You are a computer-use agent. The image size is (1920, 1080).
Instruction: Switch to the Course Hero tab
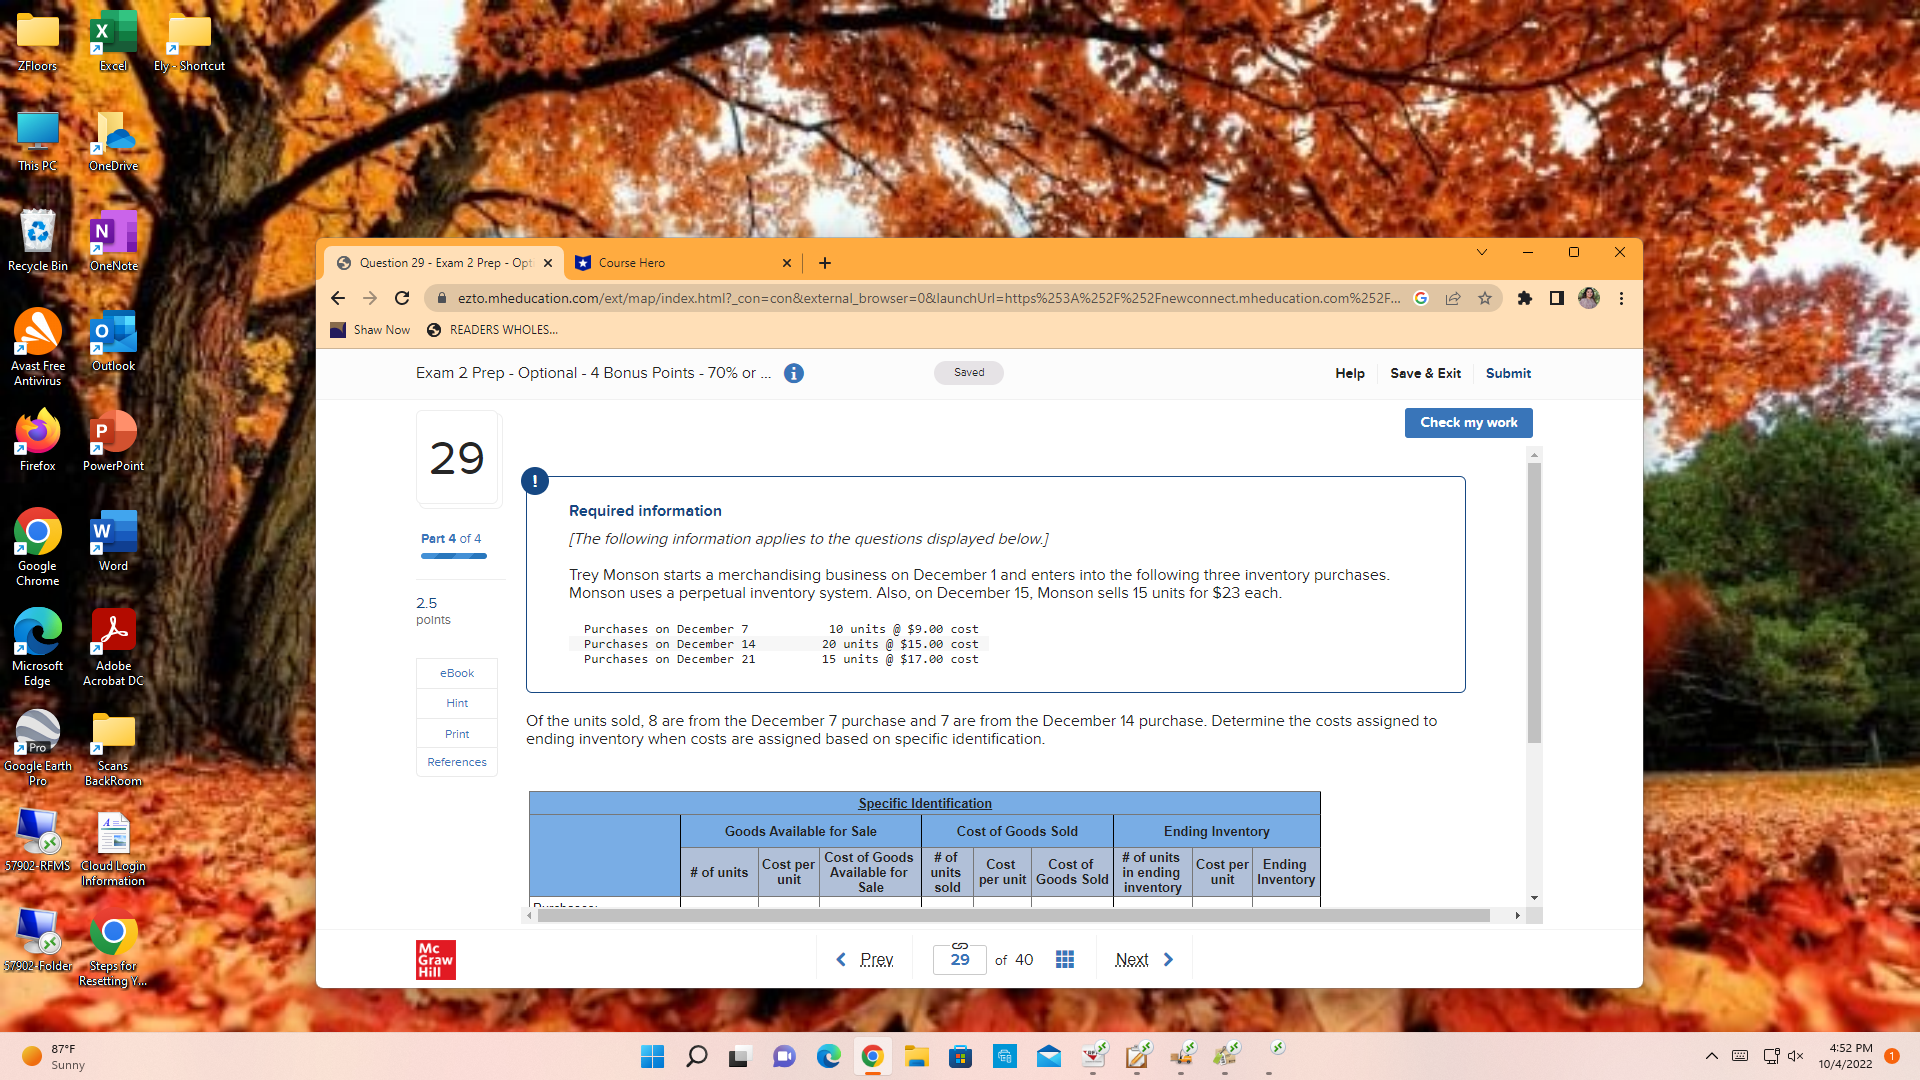click(660, 263)
